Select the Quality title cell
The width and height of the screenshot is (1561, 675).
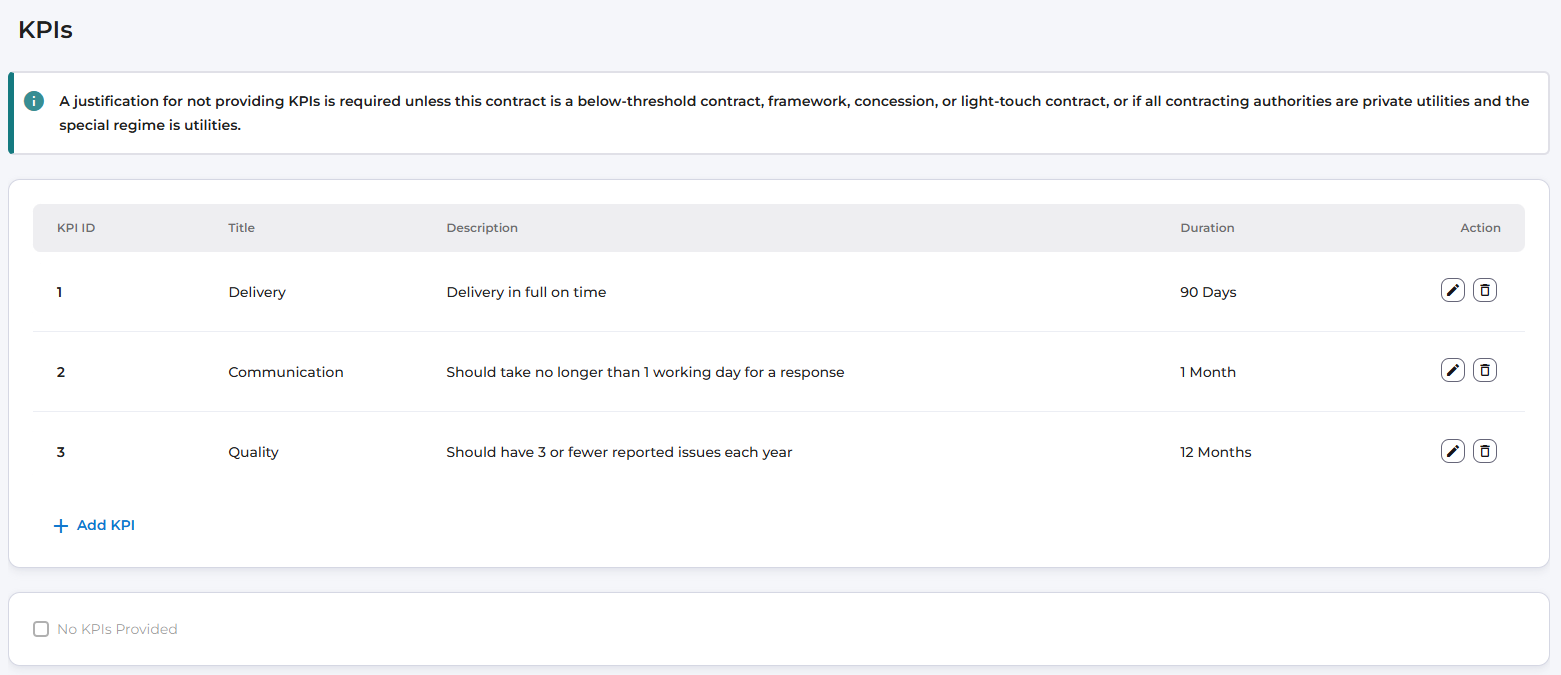(253, 452)
